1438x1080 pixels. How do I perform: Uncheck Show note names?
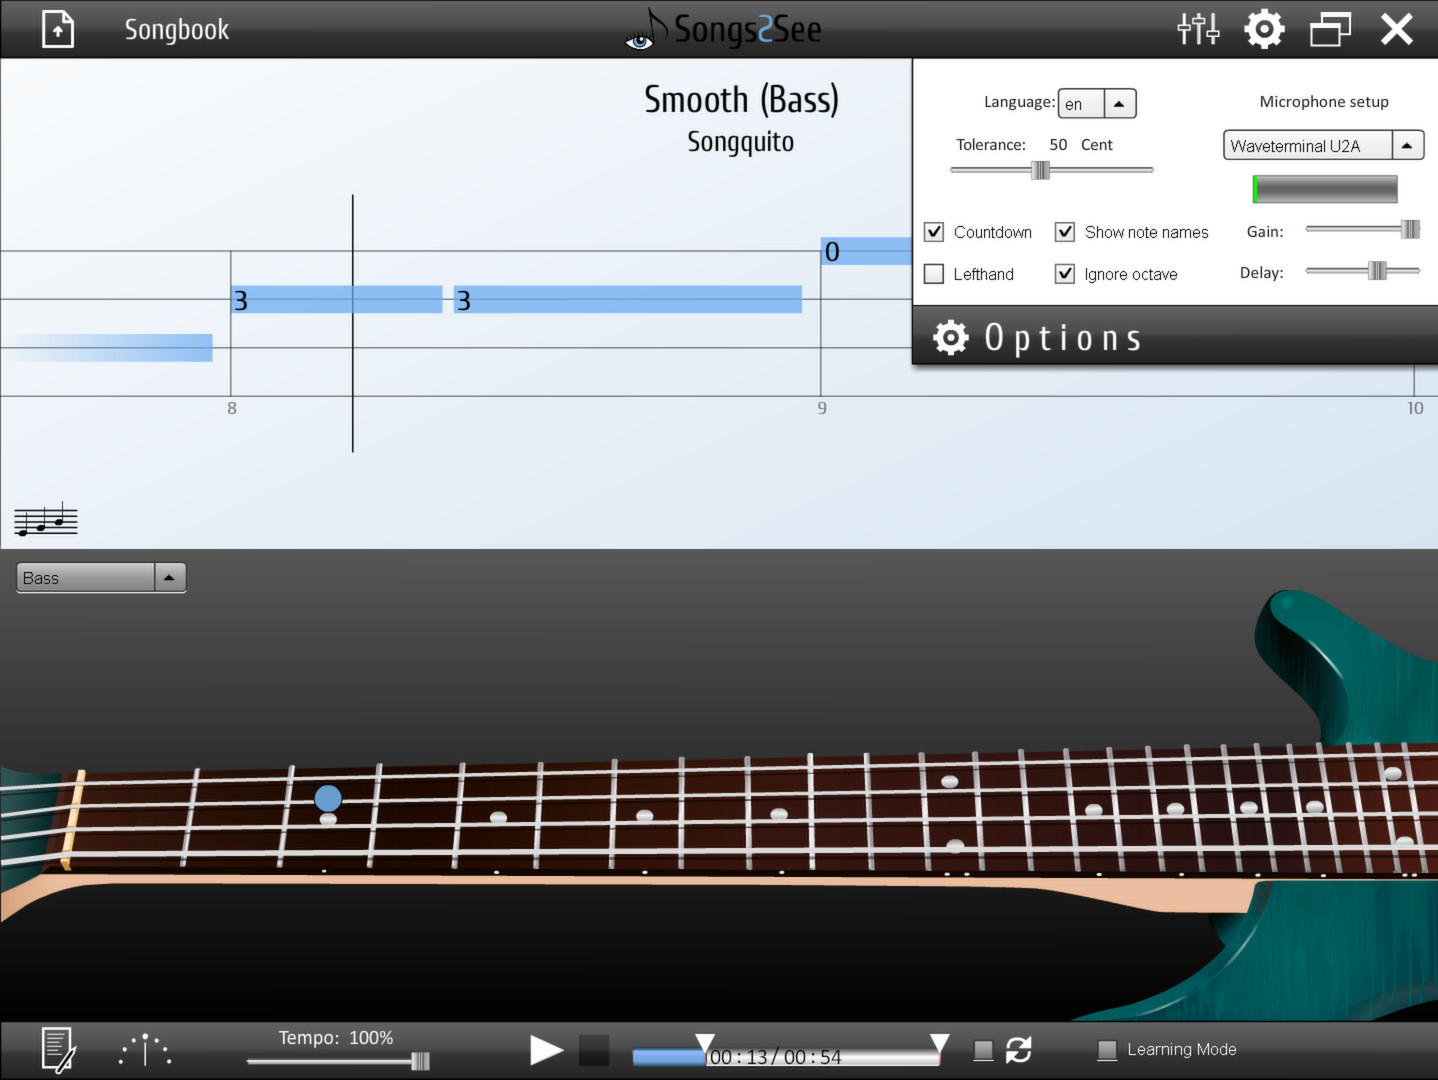pyautogui.click(x=1064, y=231)
